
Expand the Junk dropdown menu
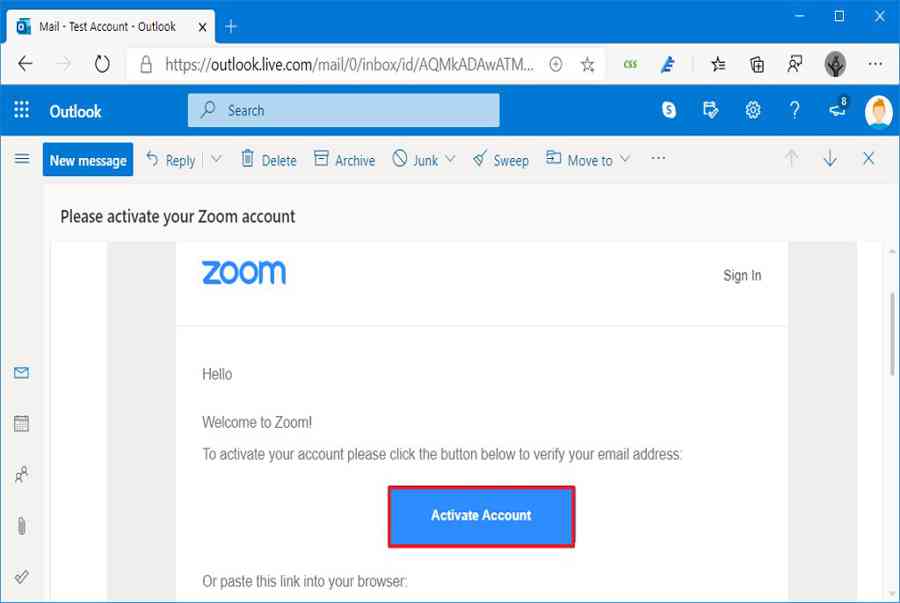(x=450, y=159)
